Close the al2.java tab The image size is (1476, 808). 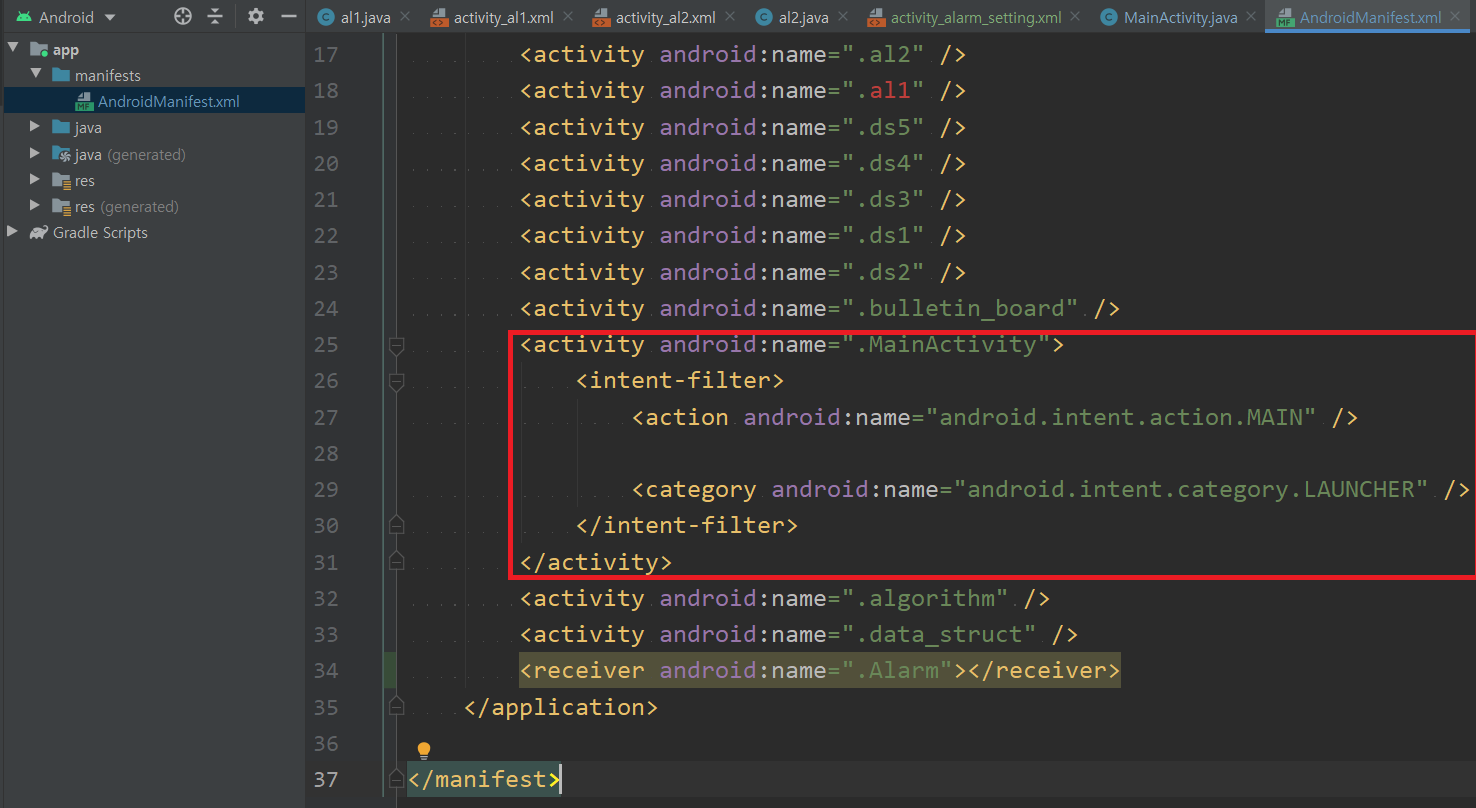(x=841, y=17)
